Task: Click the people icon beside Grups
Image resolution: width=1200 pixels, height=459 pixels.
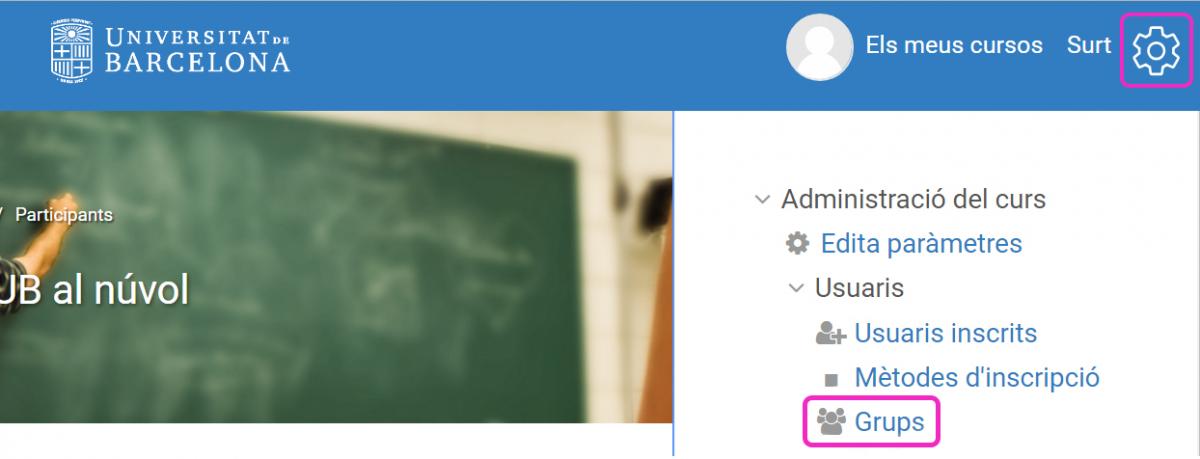Action: pos(831,422)
